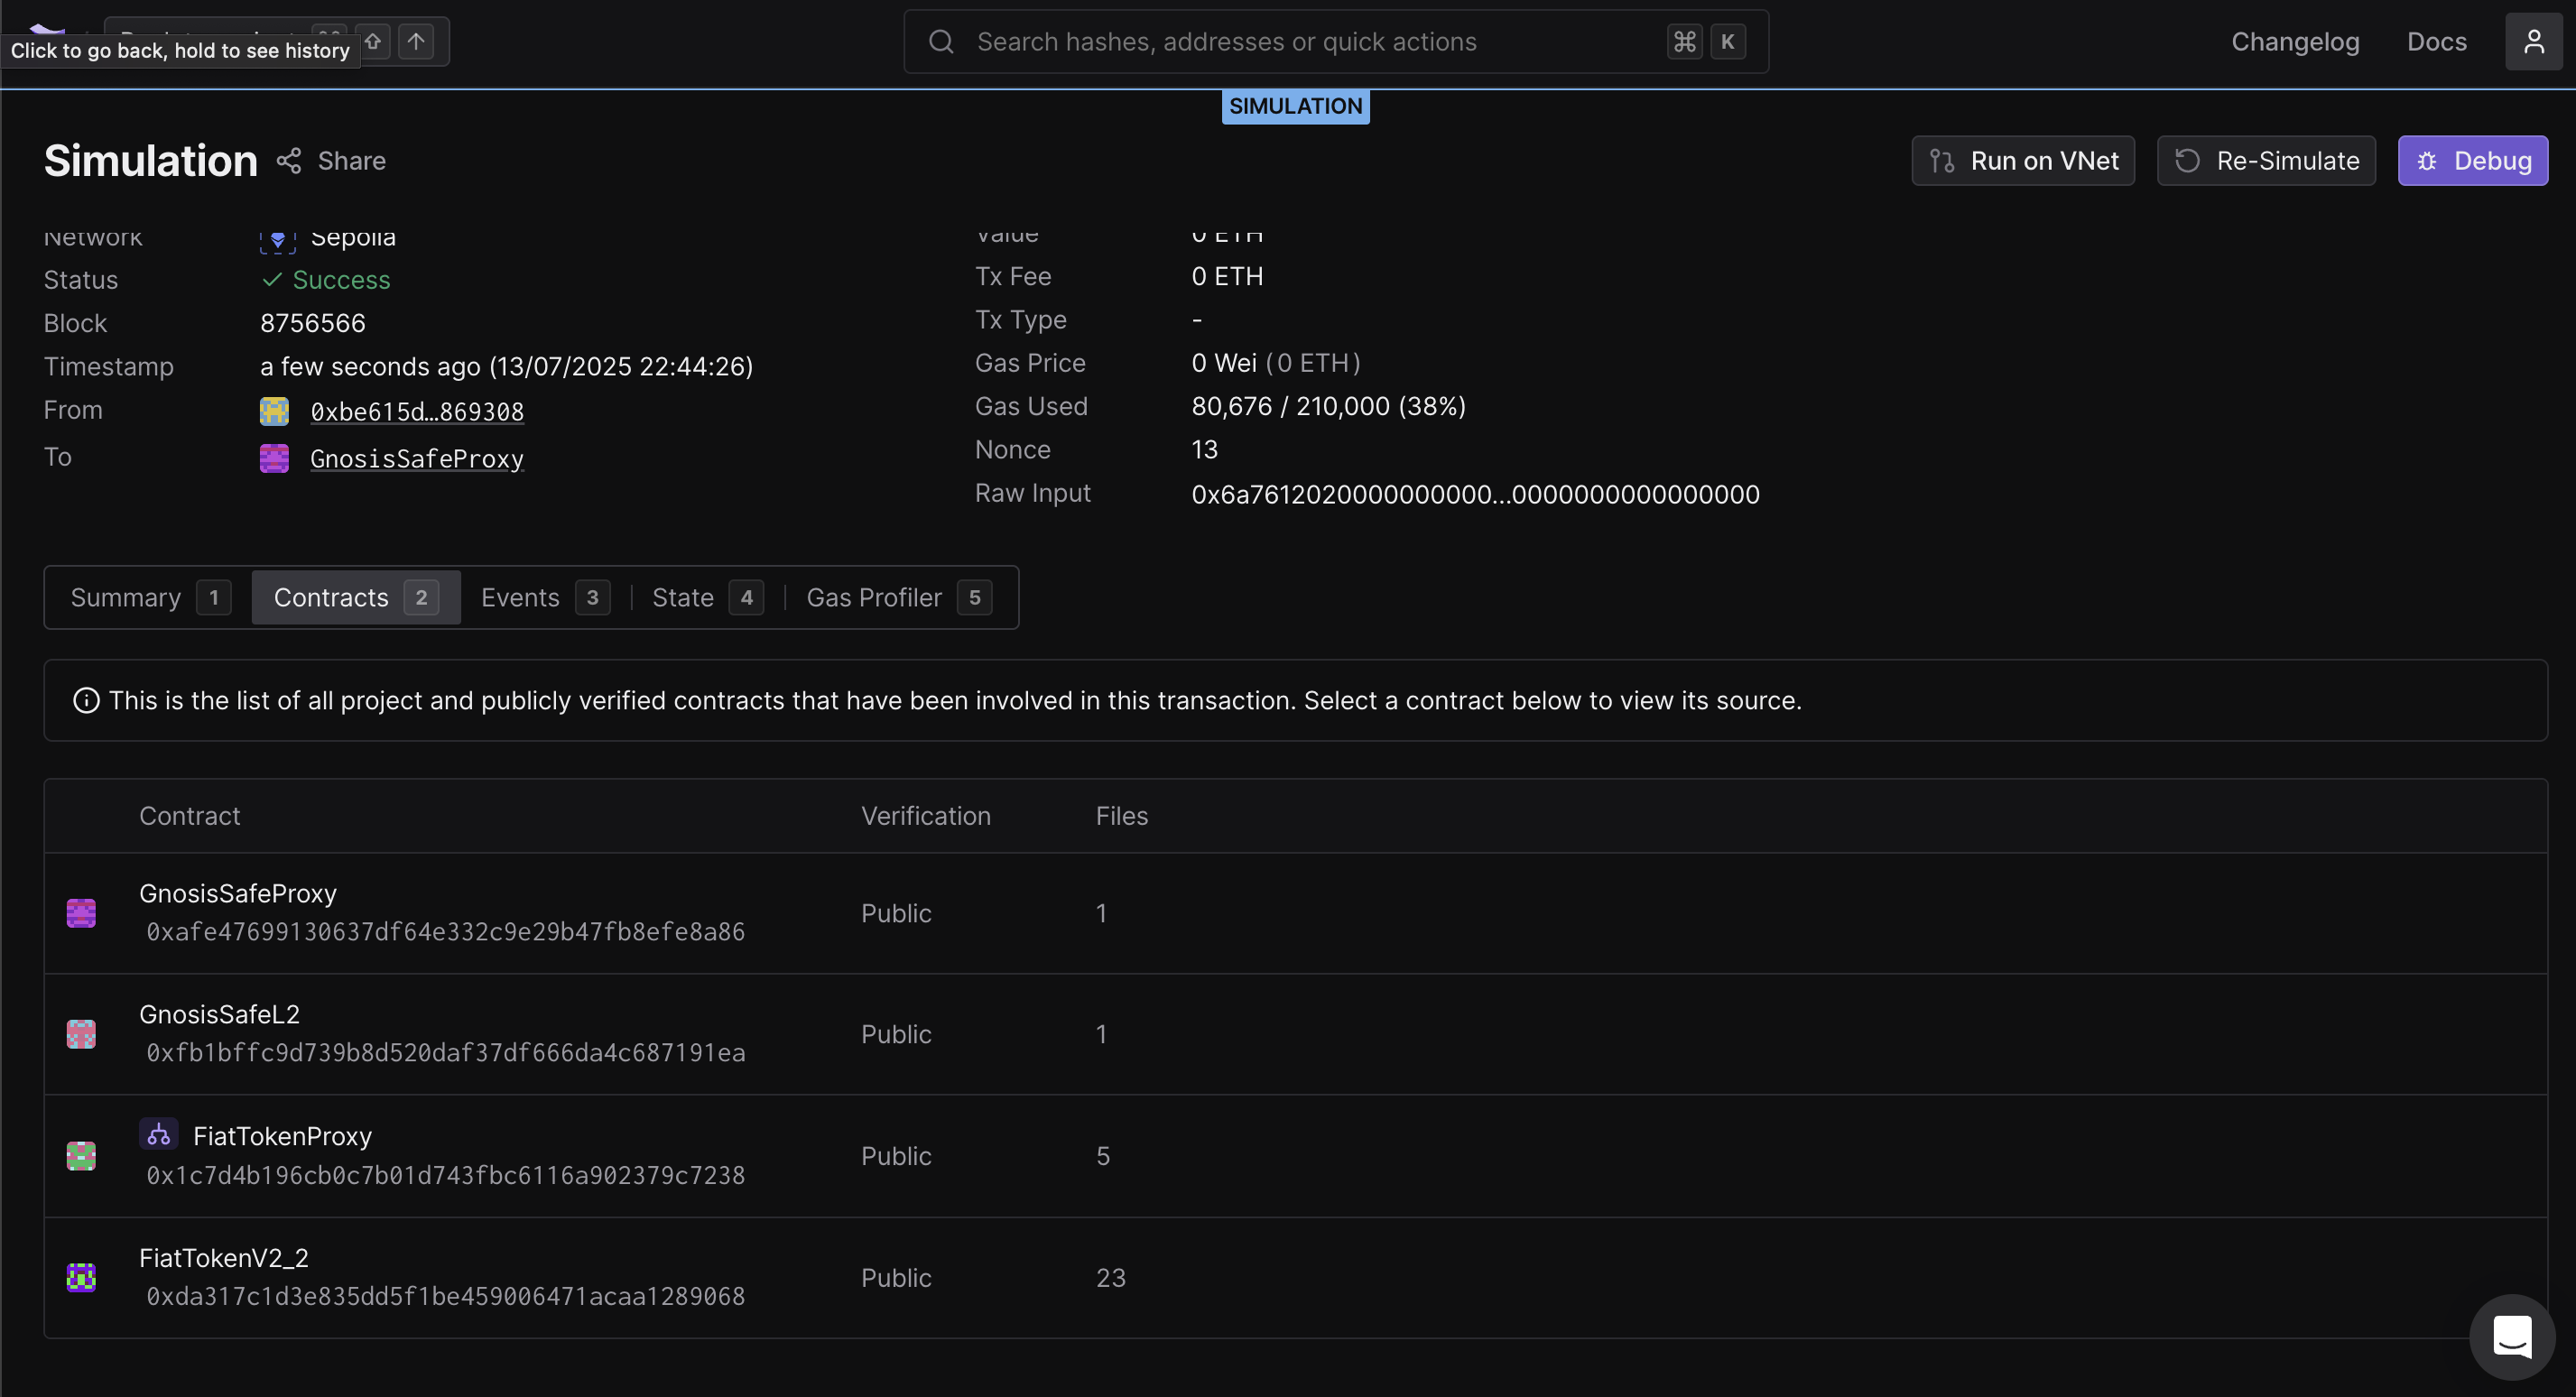2576x1397 pixels.
Task: Click Gas Used value 80,676 / 210,000
Action: pyautogui.click(x=1328, y=406)
